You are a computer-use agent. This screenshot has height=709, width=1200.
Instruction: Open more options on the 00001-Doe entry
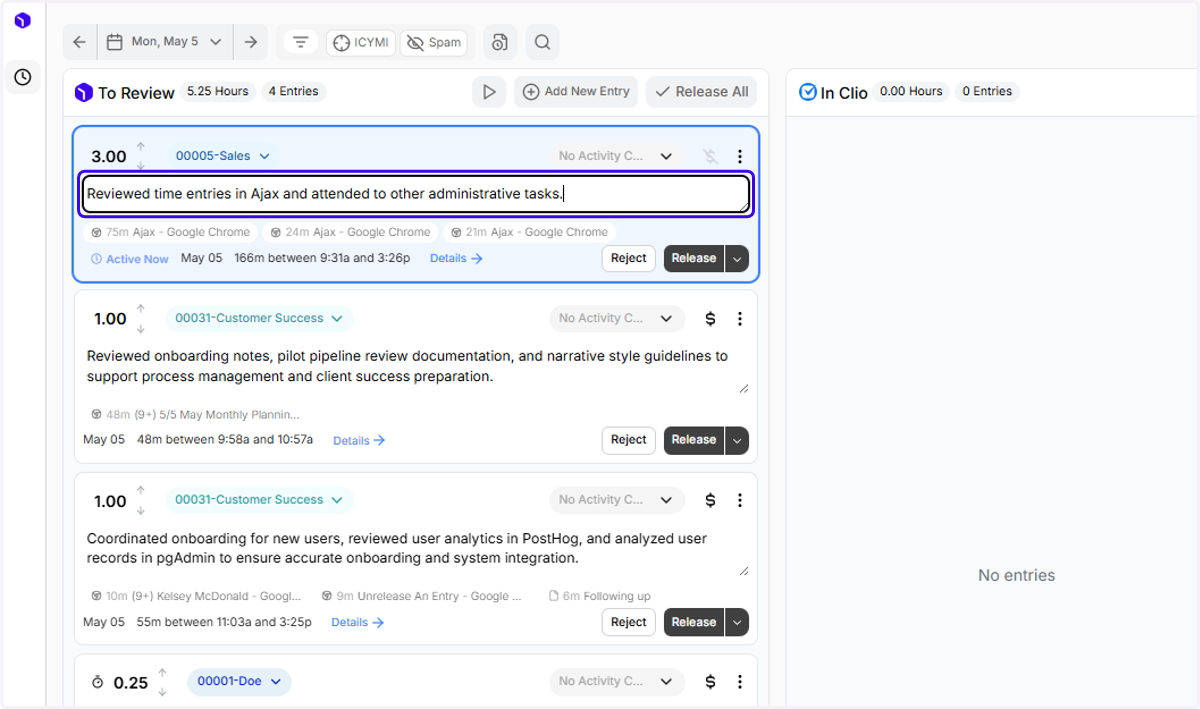tap(740, 682)
